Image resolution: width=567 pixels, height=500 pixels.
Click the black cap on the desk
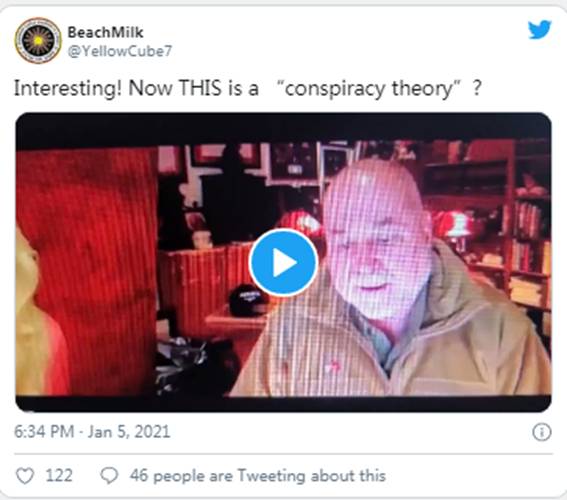[248, 300]
